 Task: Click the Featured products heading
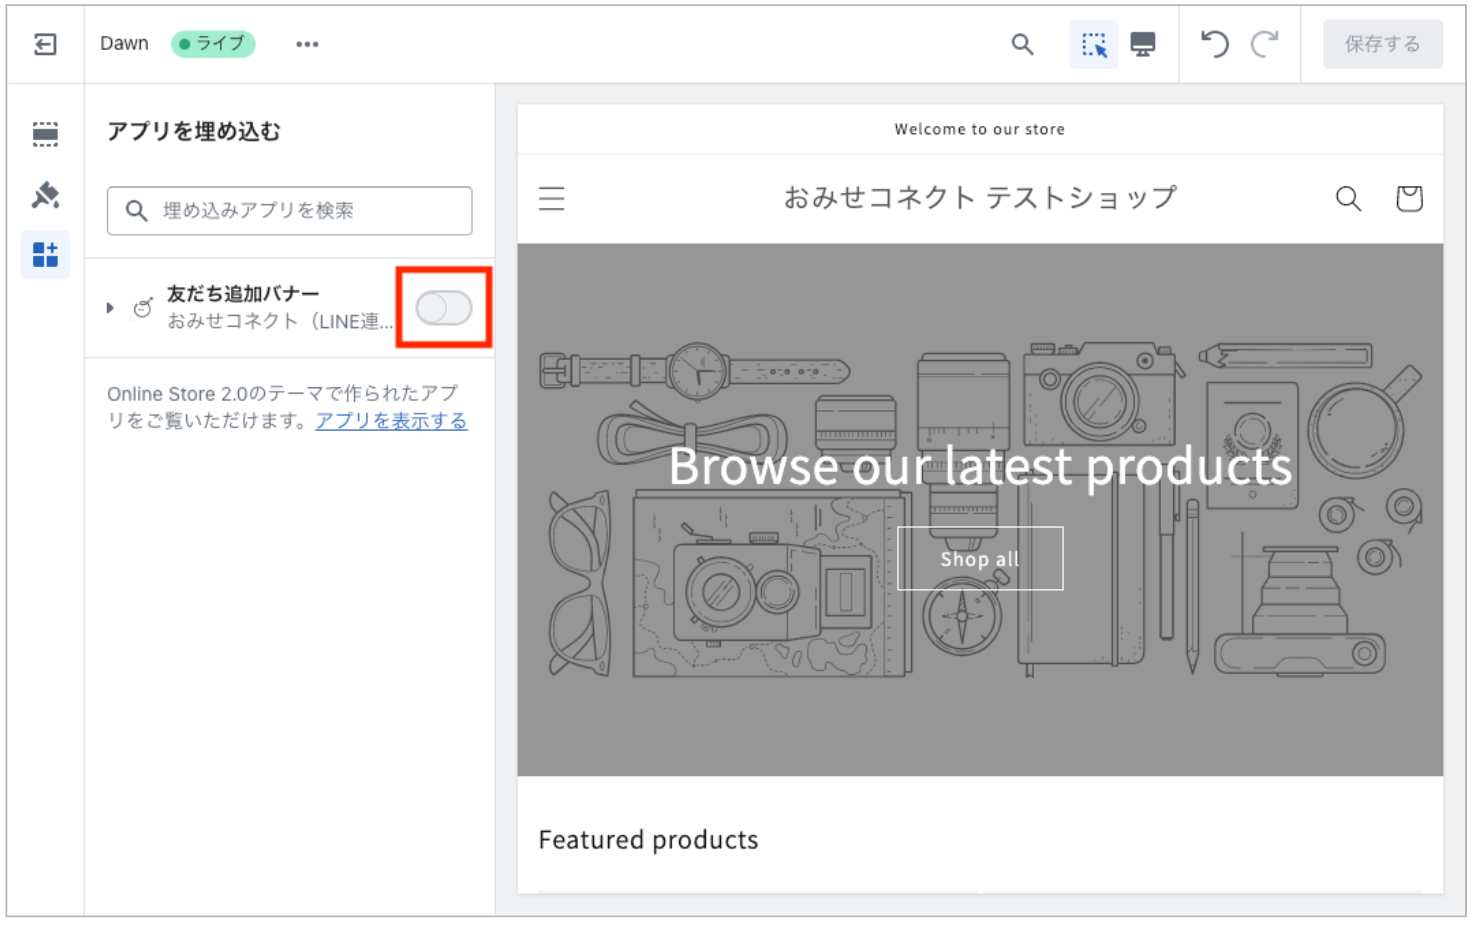648,840
